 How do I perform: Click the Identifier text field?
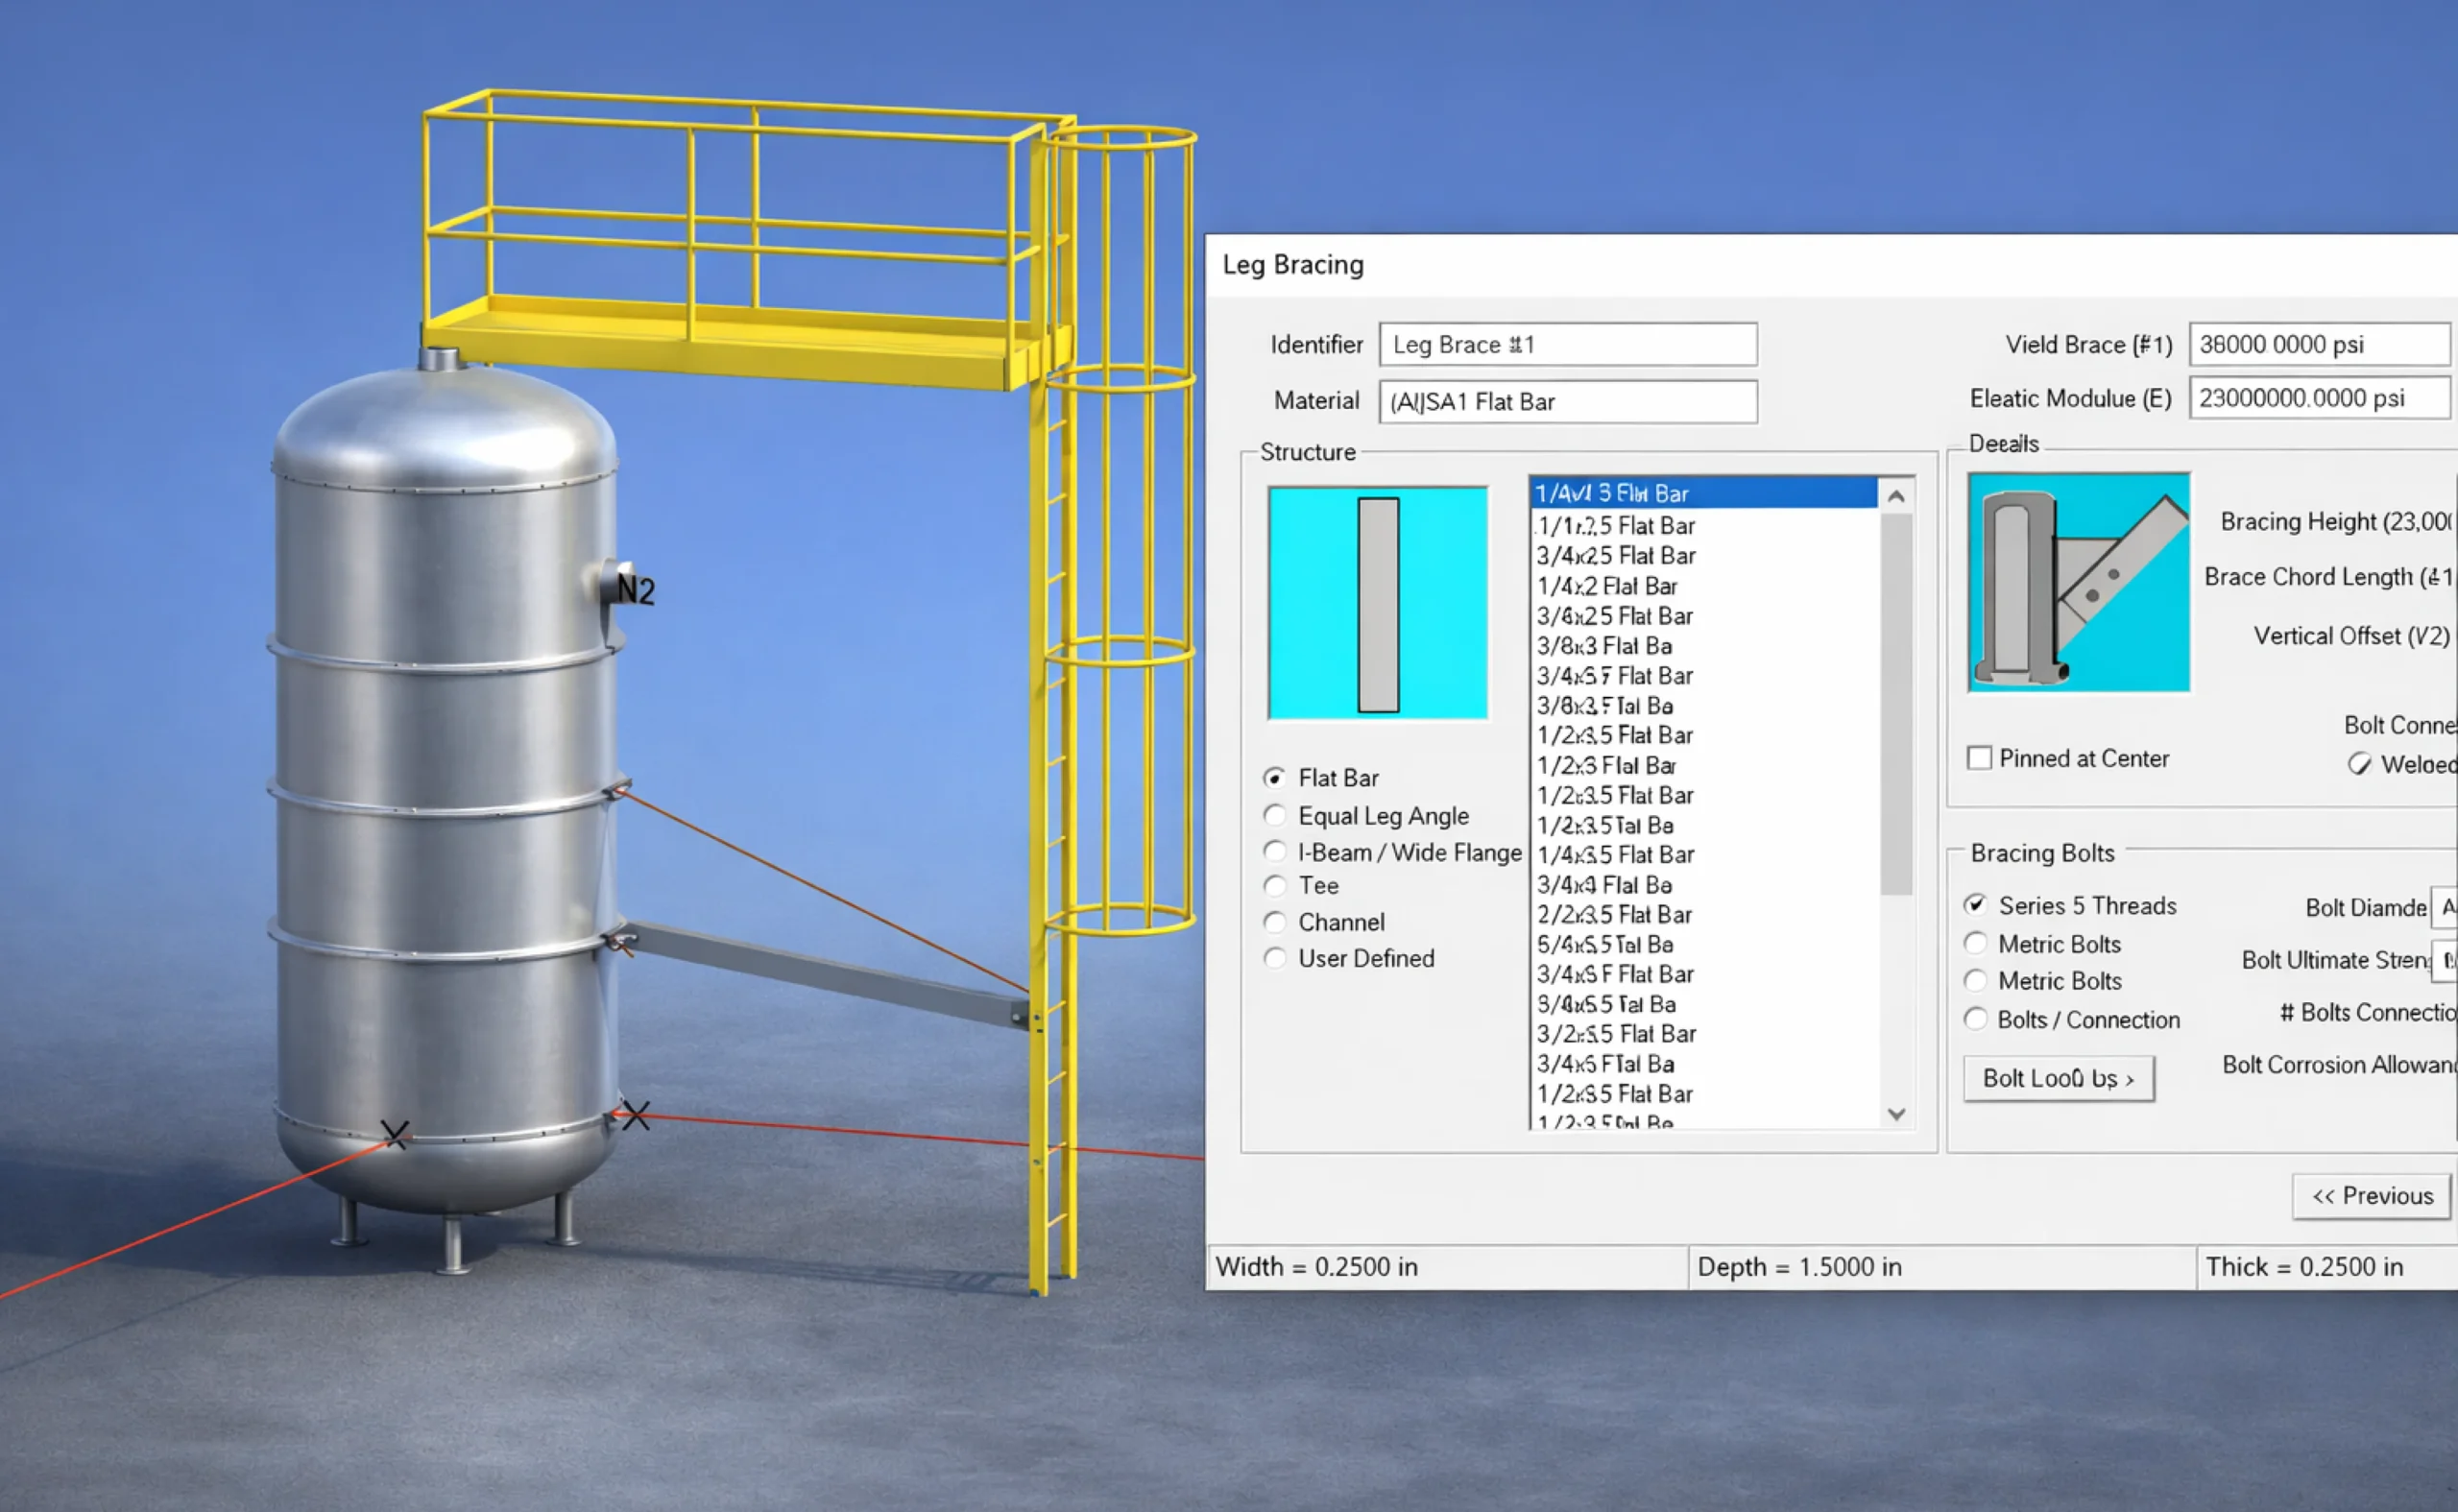1567,344
